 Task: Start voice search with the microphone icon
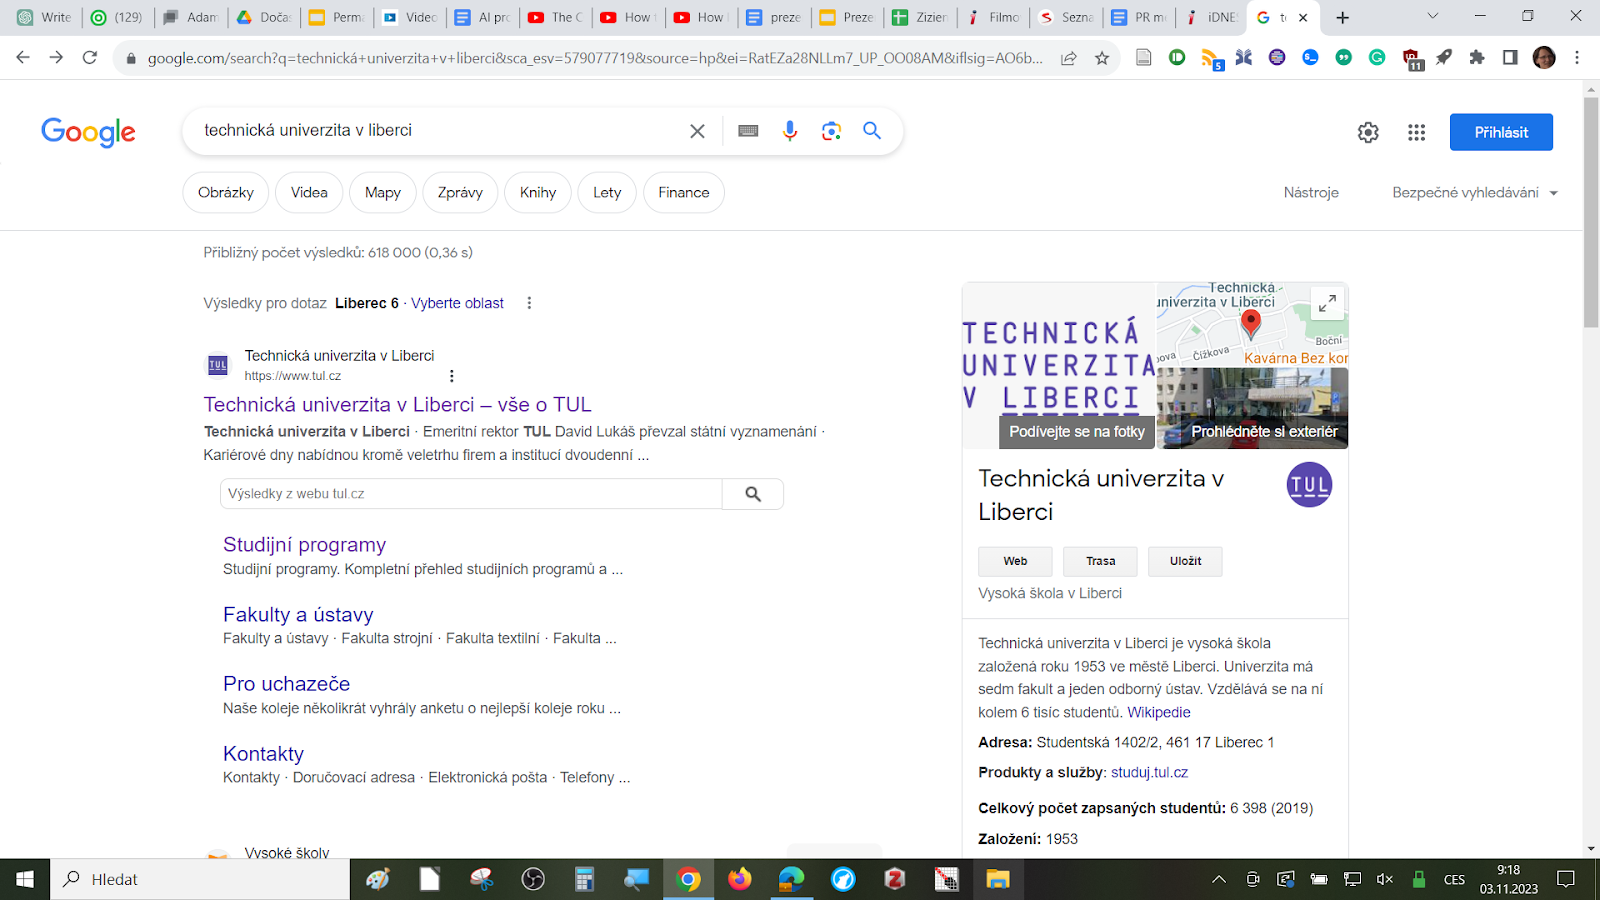790,131
